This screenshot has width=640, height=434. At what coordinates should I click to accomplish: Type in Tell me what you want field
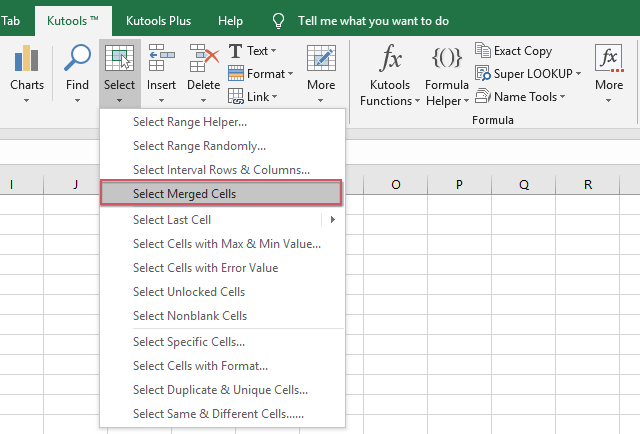[373, 20]
